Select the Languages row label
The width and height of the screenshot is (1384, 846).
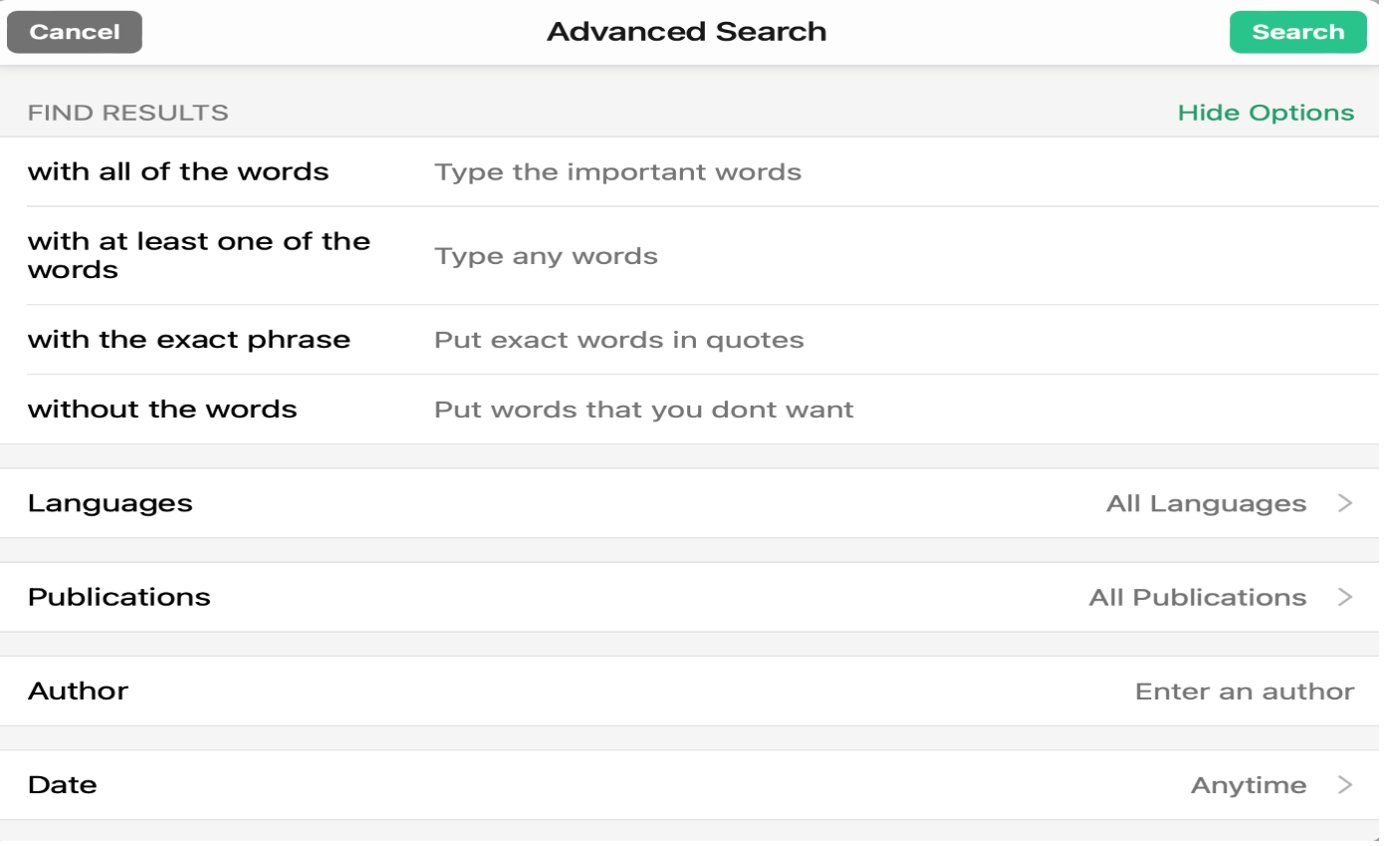tap(110, 503)
